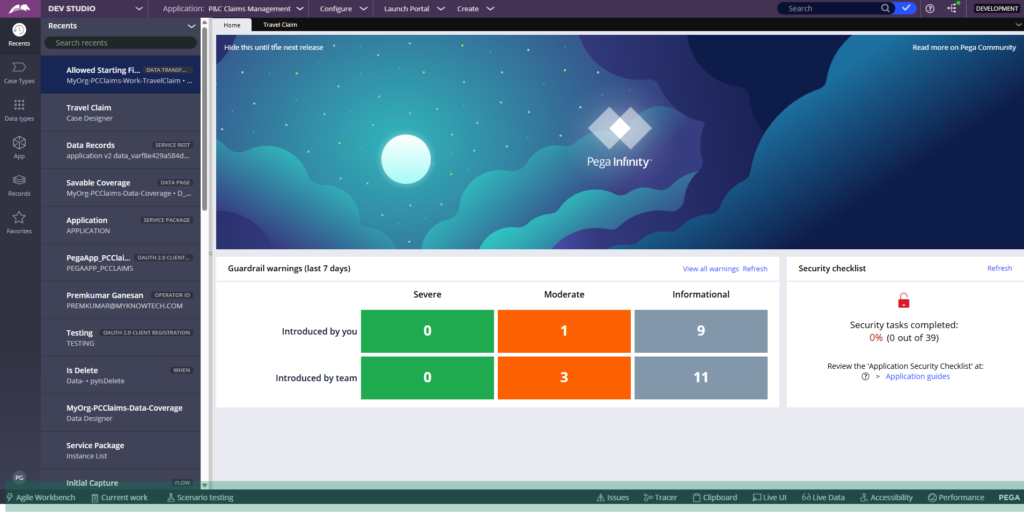Click the red unlocked padlock icon
The image size is (1024, 512).
coord(904,300)
